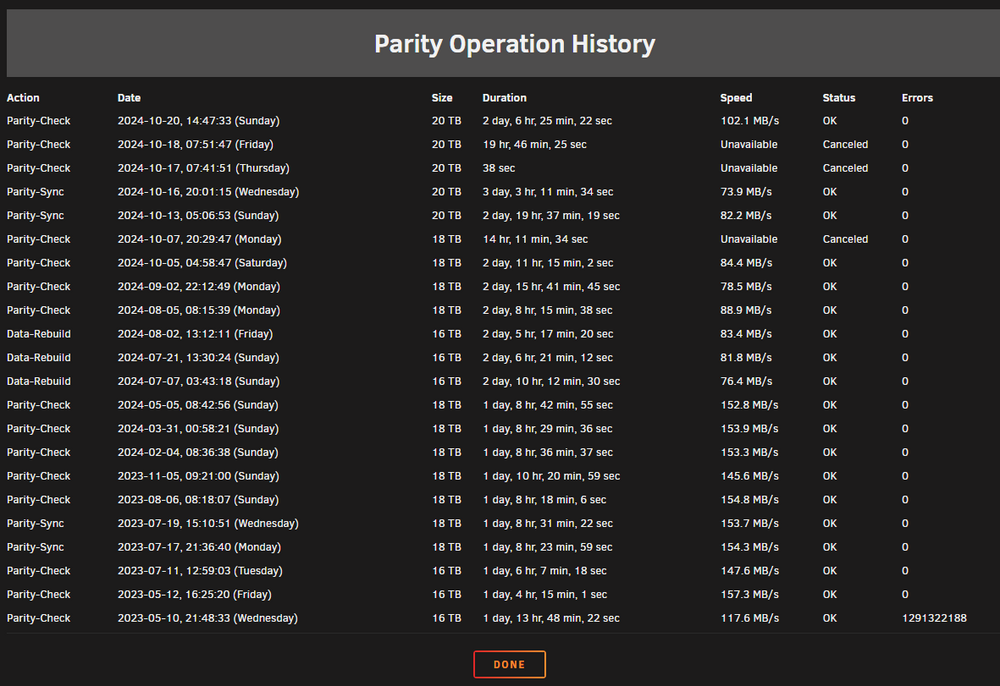Click date 2023-07-11, 12:59:03 (Tuesday)
This screenshot has width=1000, height=686.
(x=200, y=571)
